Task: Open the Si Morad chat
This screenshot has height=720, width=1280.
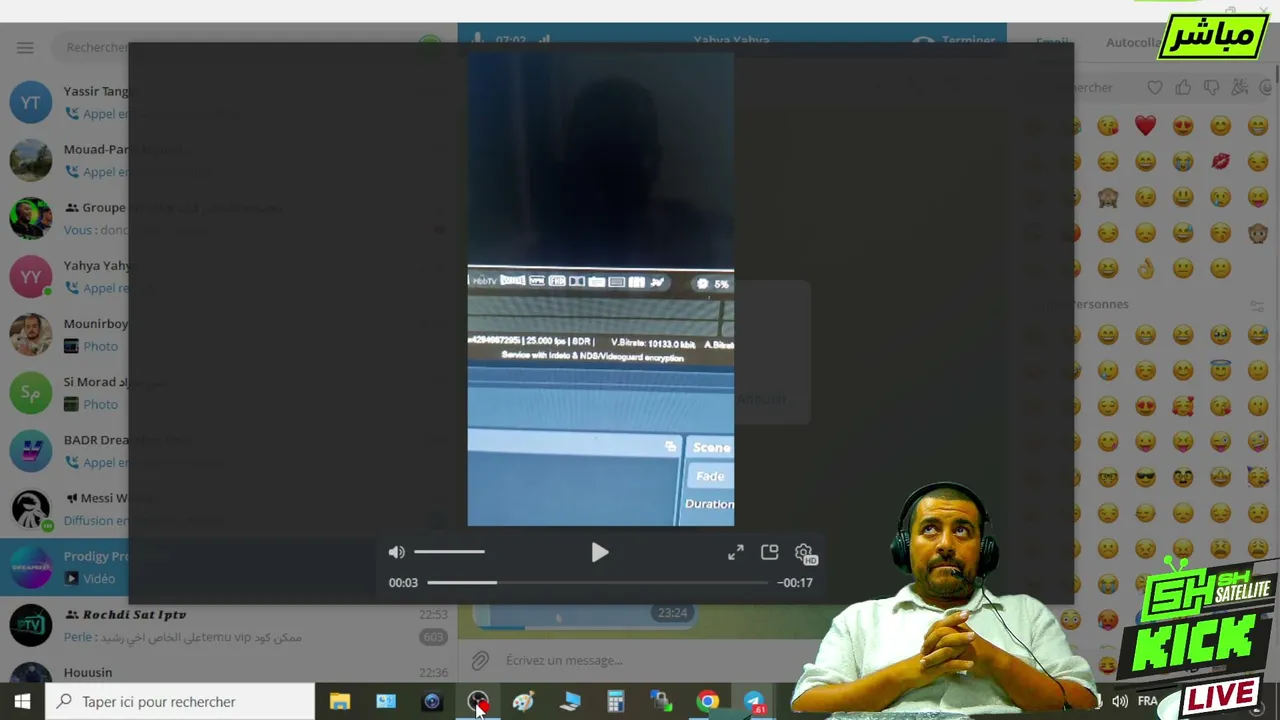Action: point(229,392)
